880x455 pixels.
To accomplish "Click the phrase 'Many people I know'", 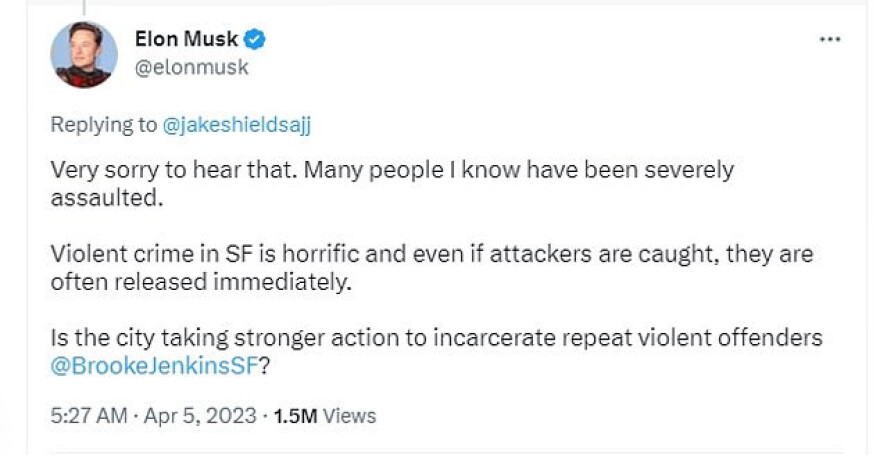I will [366, 170].
